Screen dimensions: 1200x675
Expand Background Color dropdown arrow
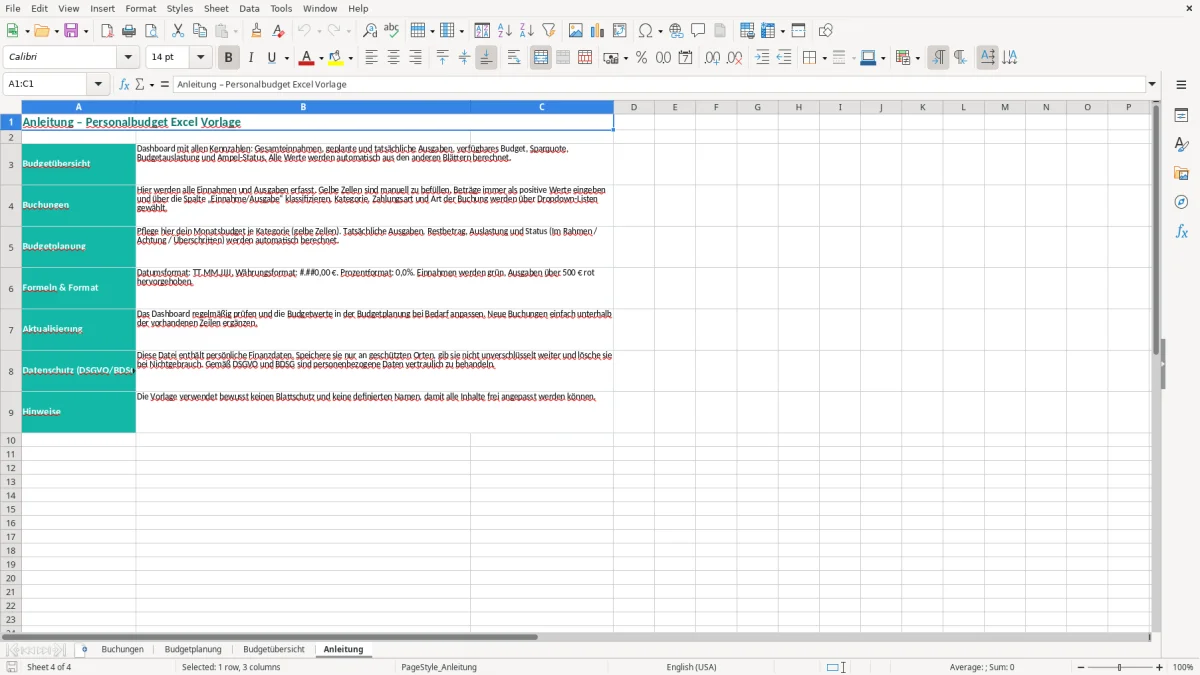pos(351,59)
